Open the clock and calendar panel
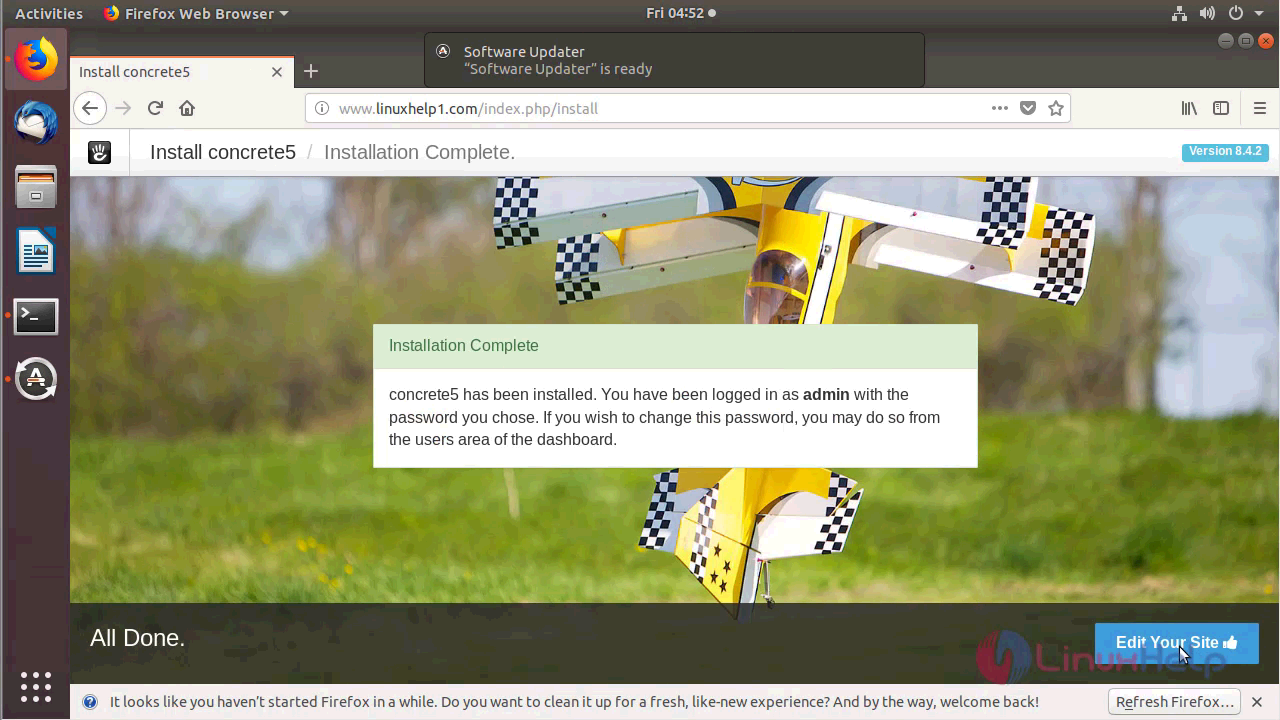This screenshot has height=720, width=1280. coord(681,13)
